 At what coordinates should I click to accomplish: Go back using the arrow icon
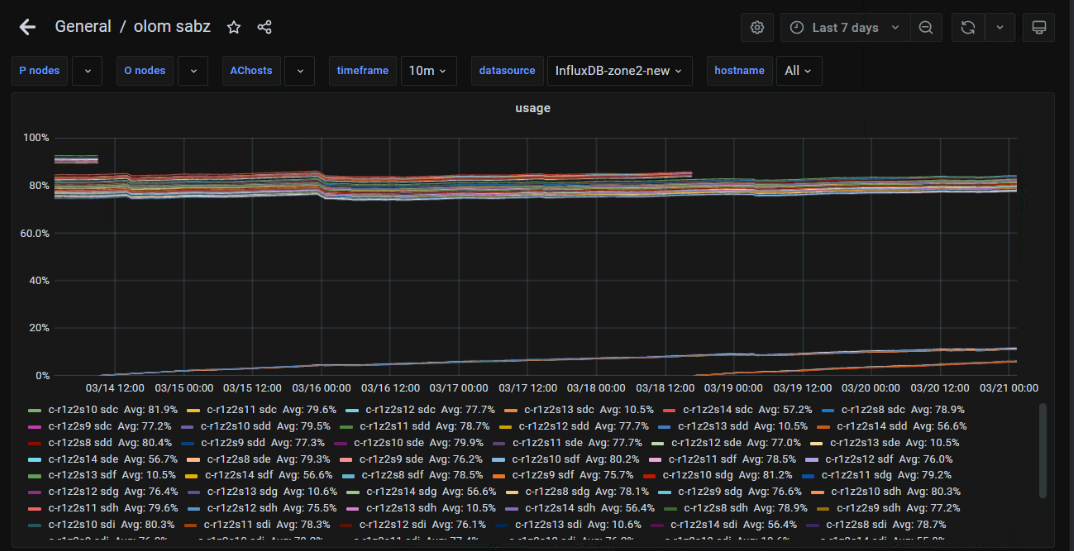27,27
